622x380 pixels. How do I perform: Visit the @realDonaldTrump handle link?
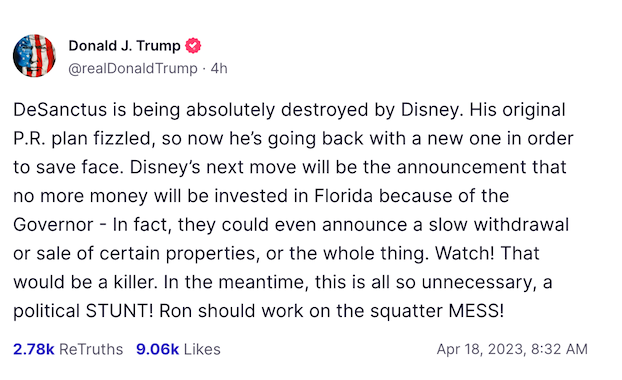(133, 68)
